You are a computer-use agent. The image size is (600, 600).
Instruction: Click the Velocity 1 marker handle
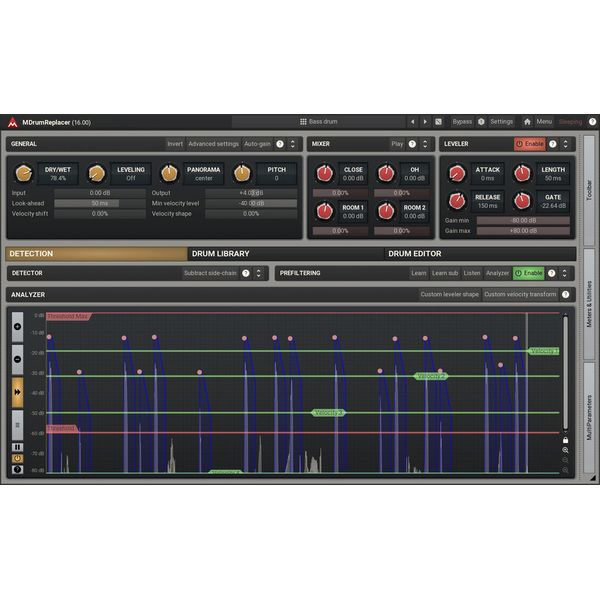coord(543,351)
